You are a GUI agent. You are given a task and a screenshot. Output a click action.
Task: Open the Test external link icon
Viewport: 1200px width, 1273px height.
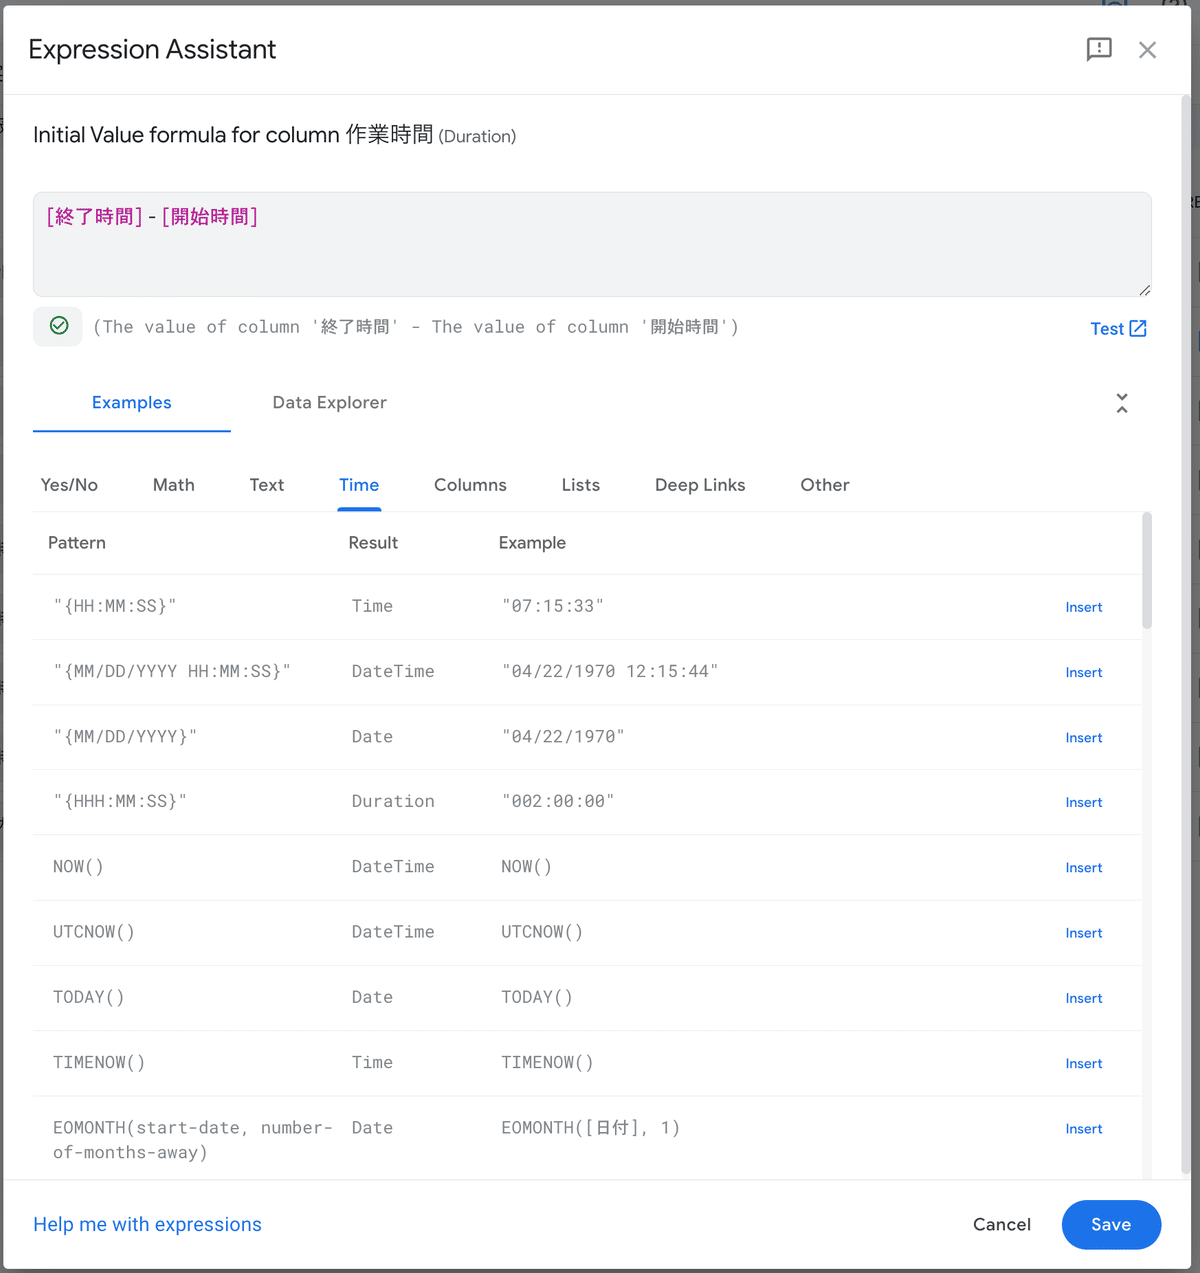[x=1138, y=329]
